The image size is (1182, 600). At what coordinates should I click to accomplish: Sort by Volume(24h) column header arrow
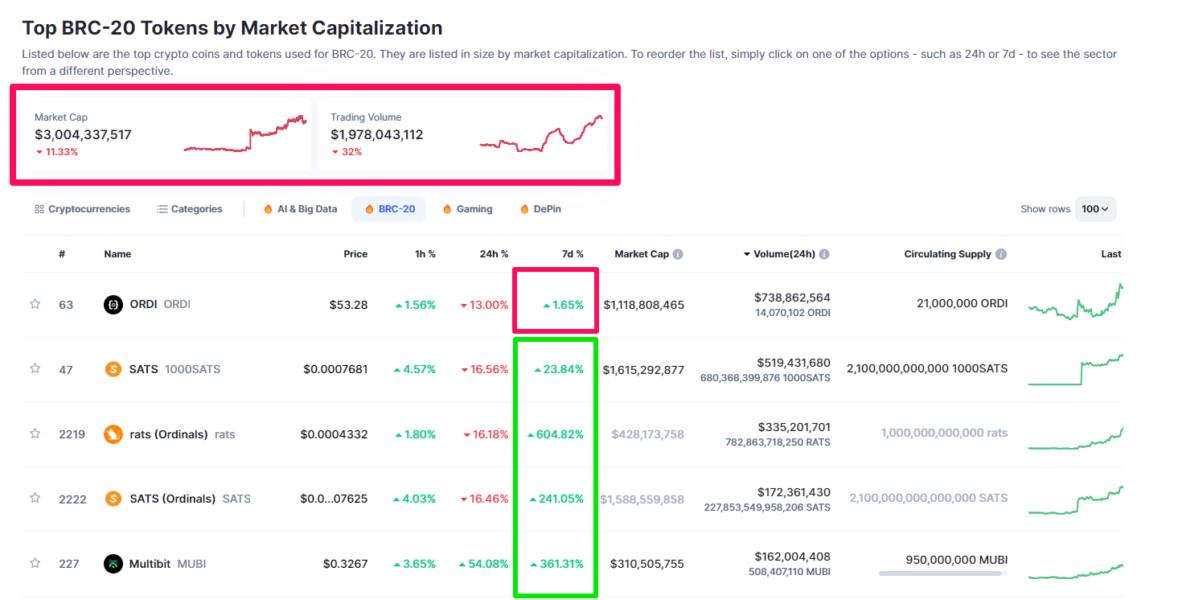[x=747, y=254]
